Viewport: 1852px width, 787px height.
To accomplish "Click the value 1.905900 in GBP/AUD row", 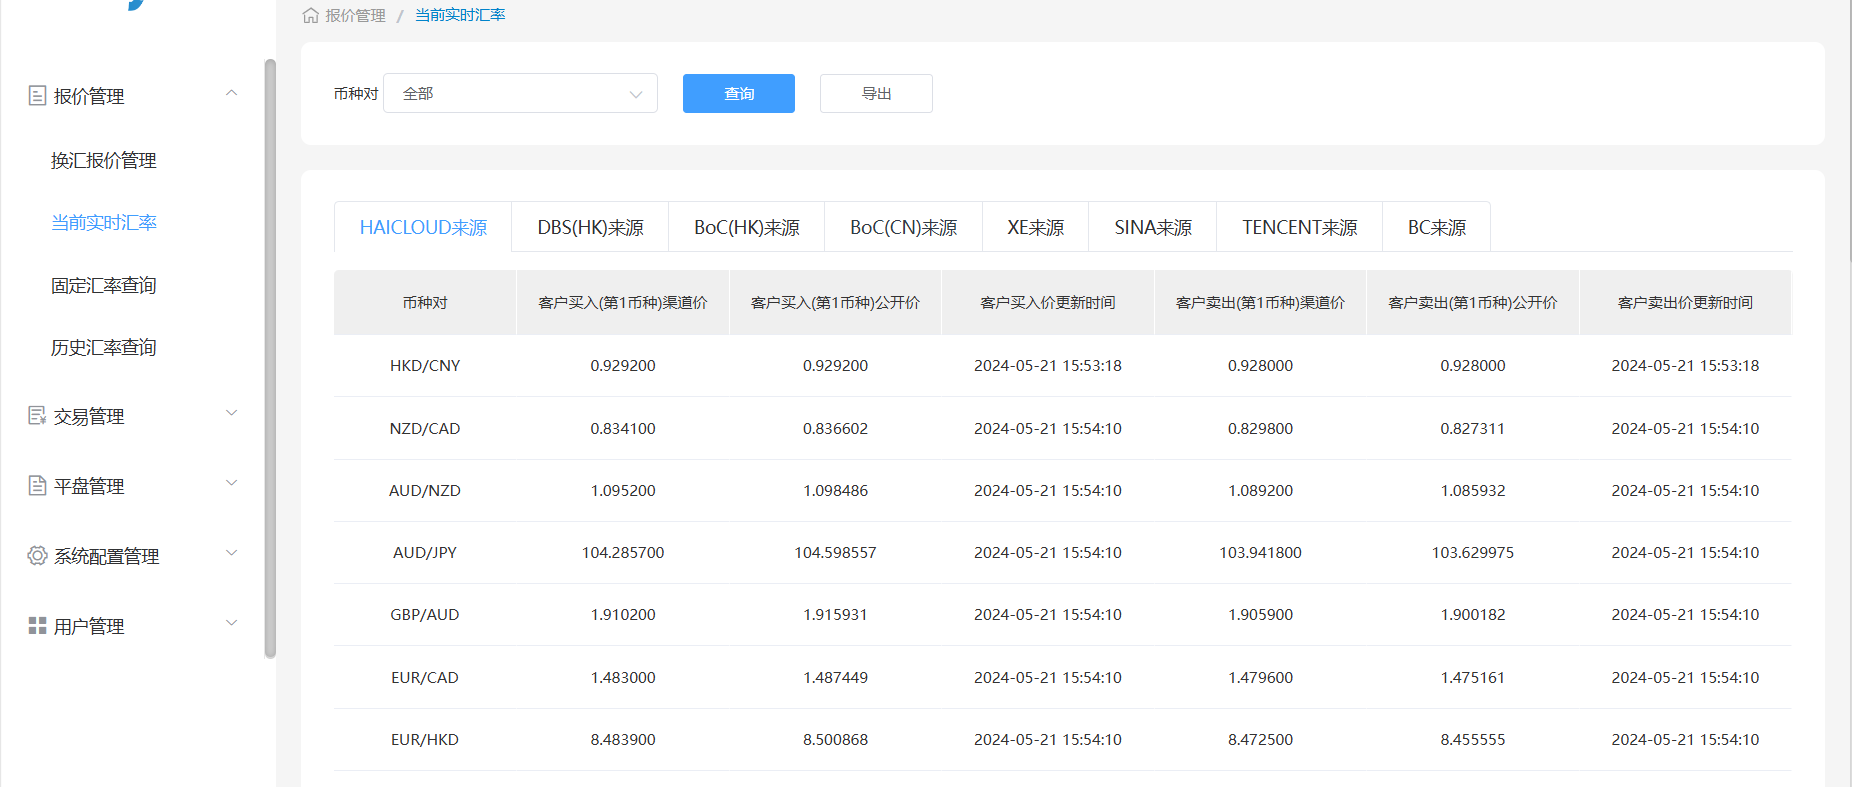I will pos(1260,615).
